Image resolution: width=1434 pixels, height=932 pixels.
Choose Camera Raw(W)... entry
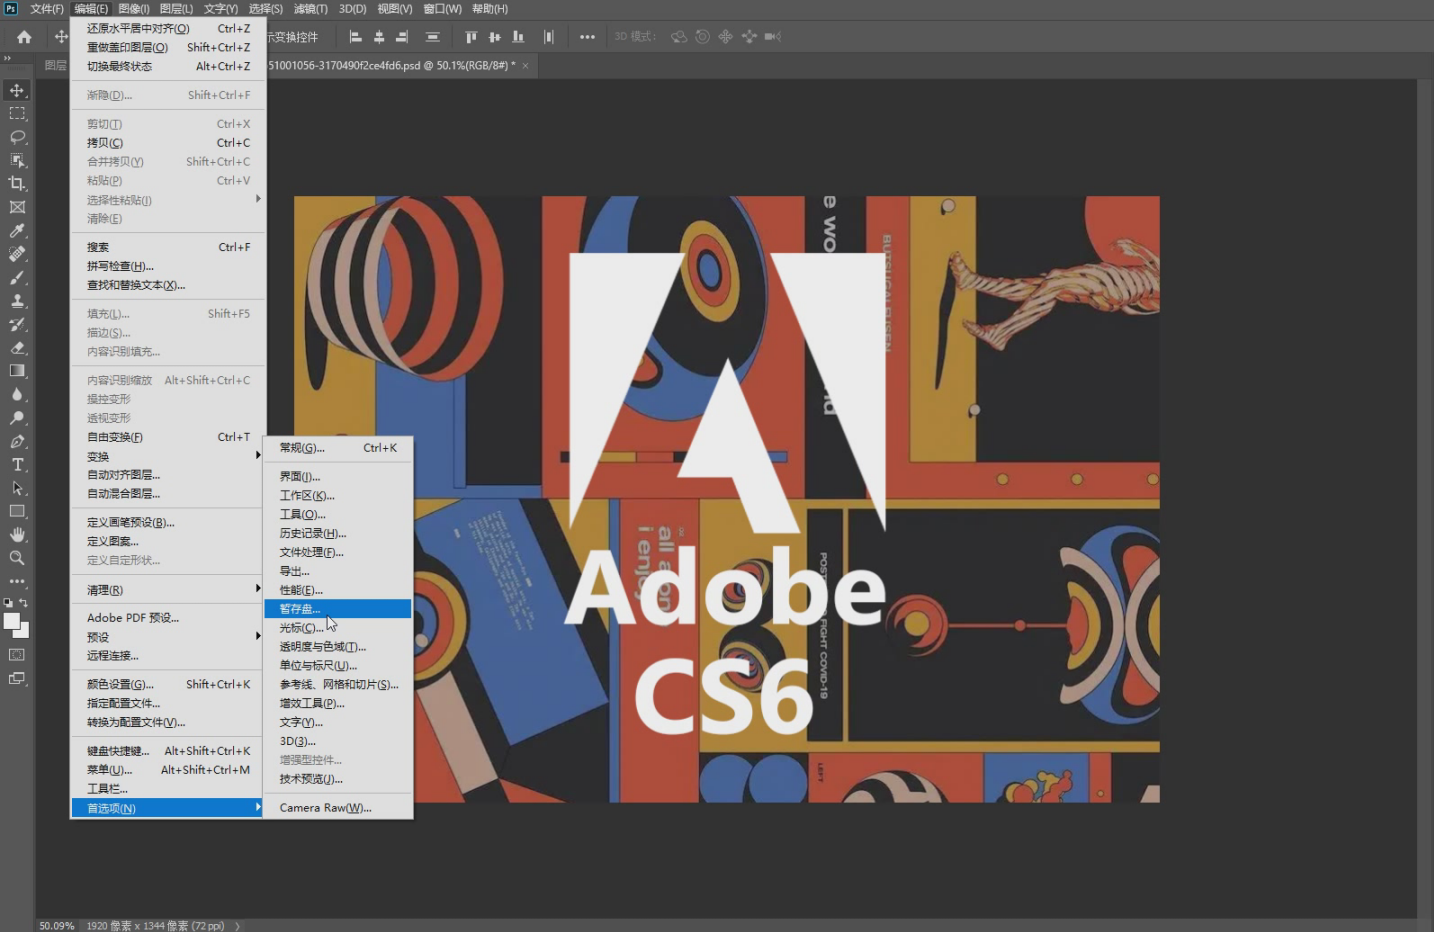pyautogui.click(x=338, y=808)
